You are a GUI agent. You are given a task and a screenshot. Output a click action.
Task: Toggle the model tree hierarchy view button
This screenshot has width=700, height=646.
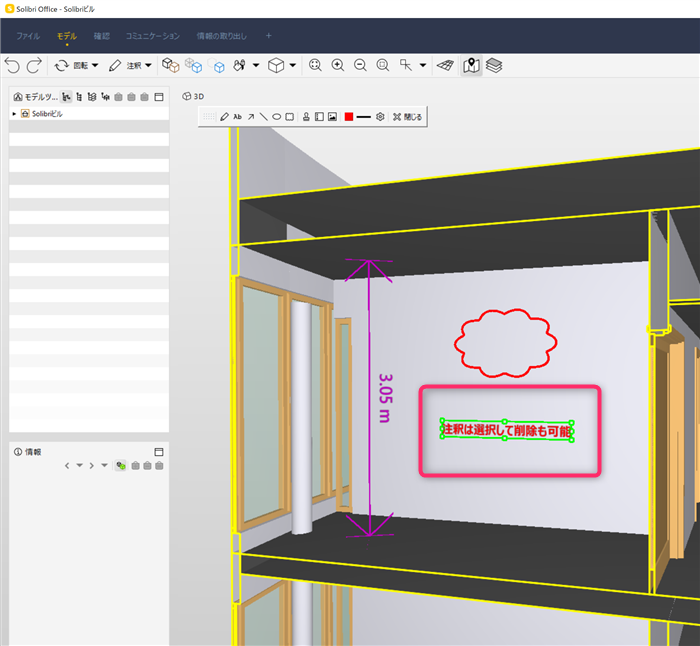click(66, 97)
